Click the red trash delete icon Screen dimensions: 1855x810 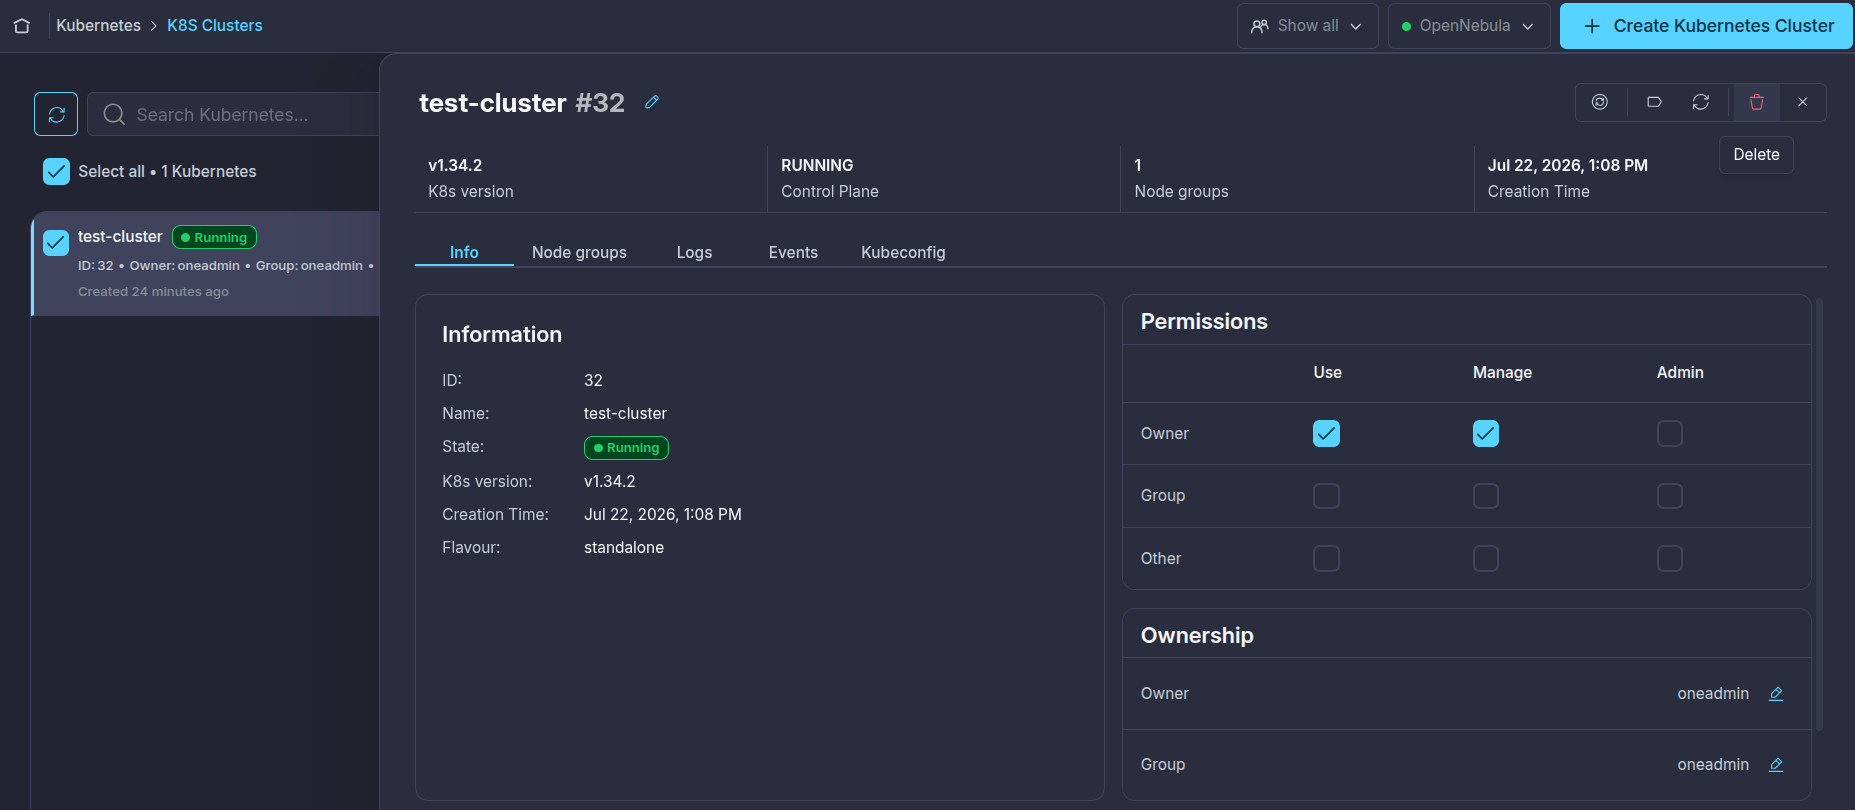(x=1756, y=102)
